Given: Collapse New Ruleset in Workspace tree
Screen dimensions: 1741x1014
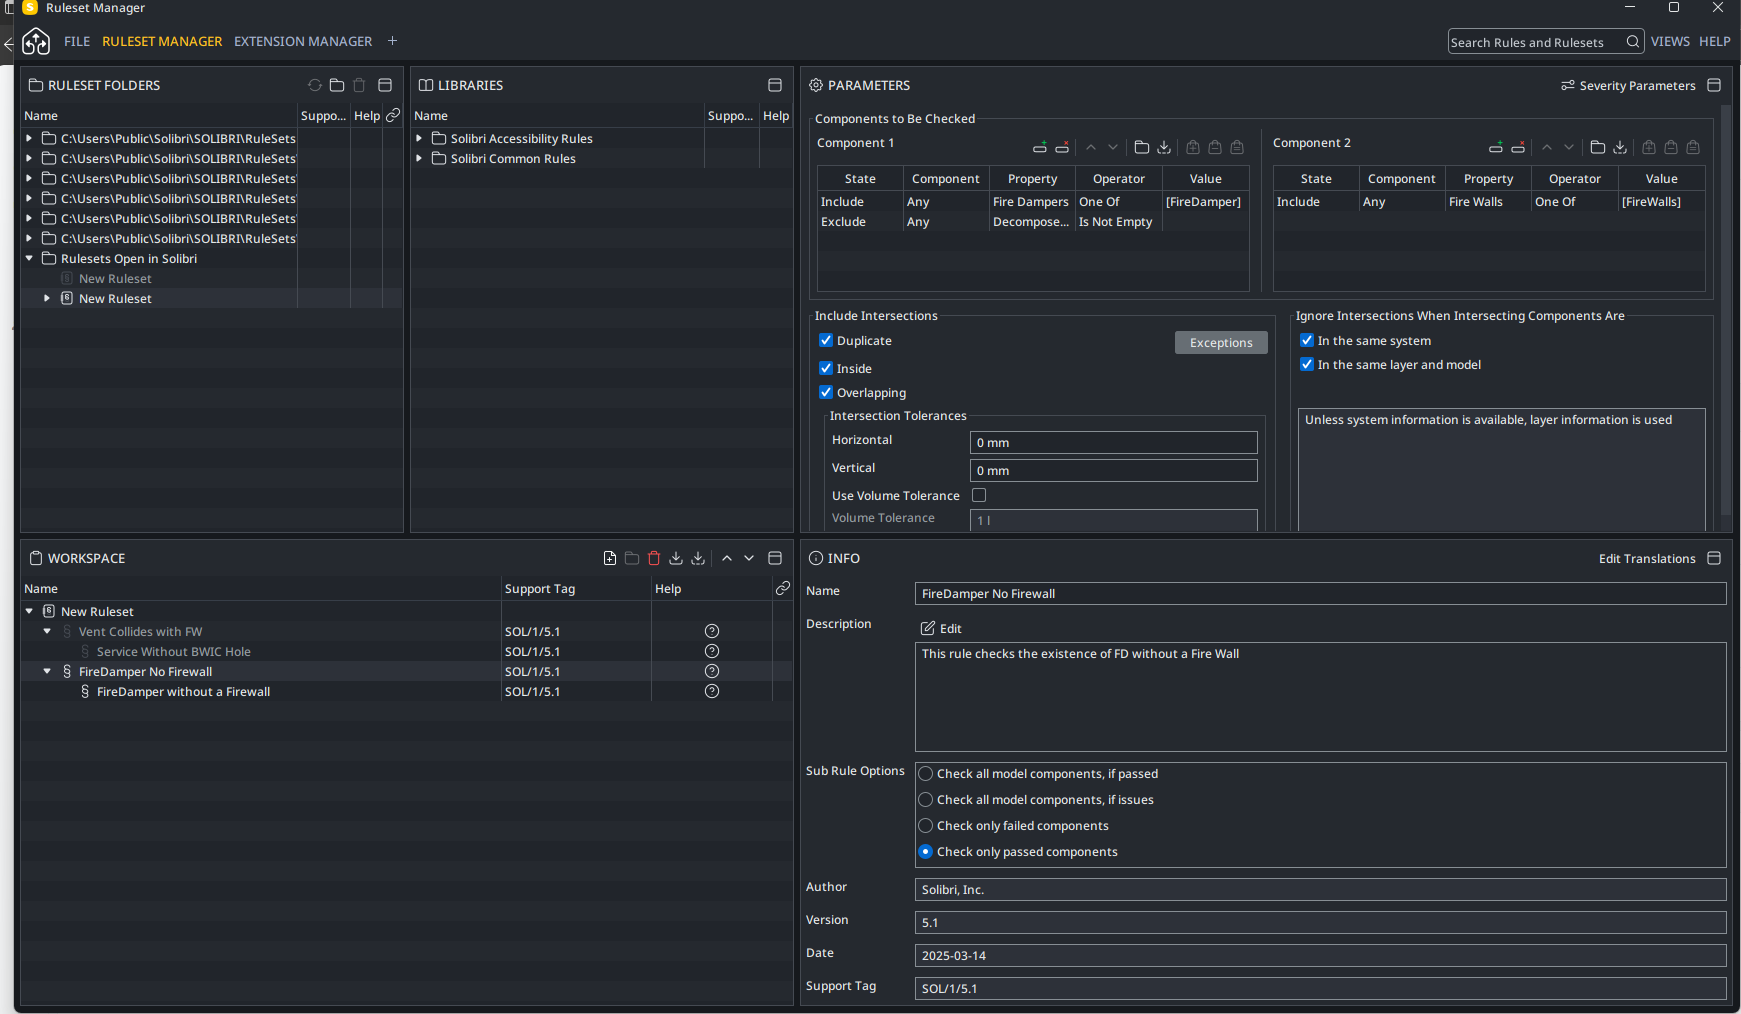Looking at the screenshot, I should [29, 611].
